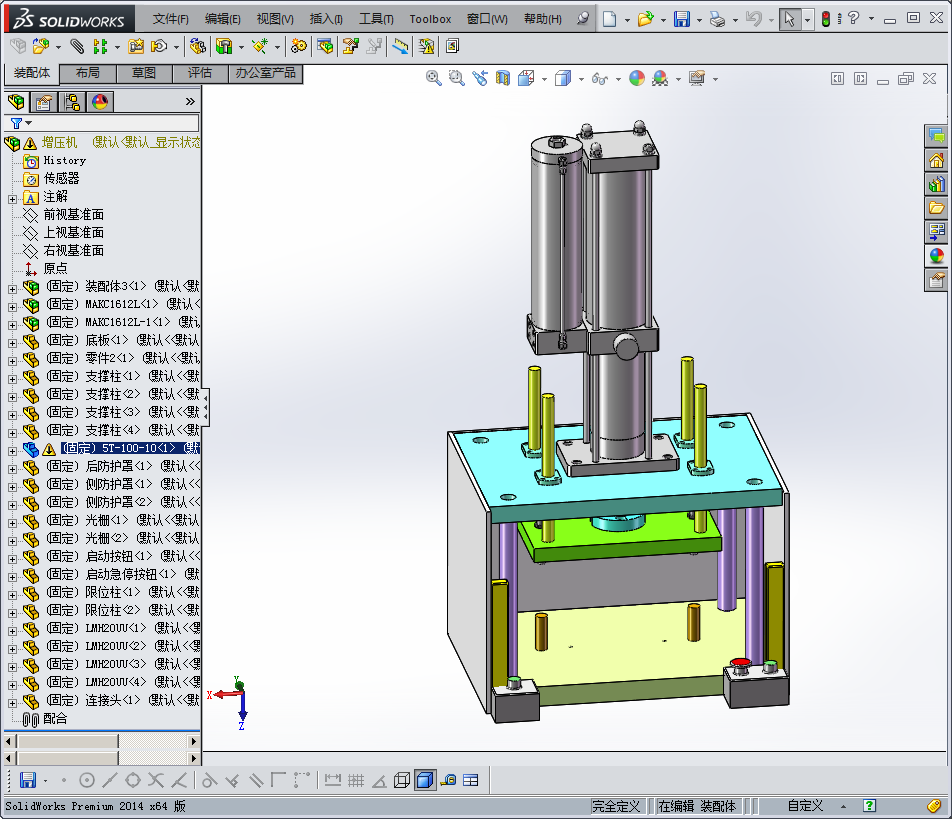
Task: Toggle the Shaded With Edges display button
Action: coord(425,780)
